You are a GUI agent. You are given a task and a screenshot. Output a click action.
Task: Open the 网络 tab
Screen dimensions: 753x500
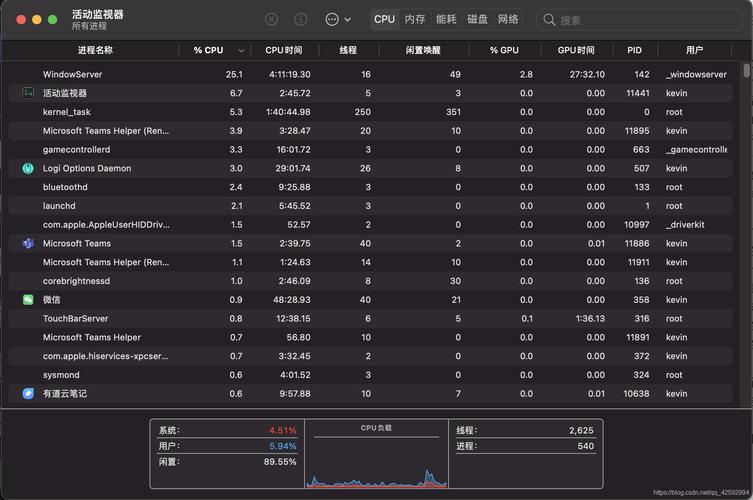(508, 19)
